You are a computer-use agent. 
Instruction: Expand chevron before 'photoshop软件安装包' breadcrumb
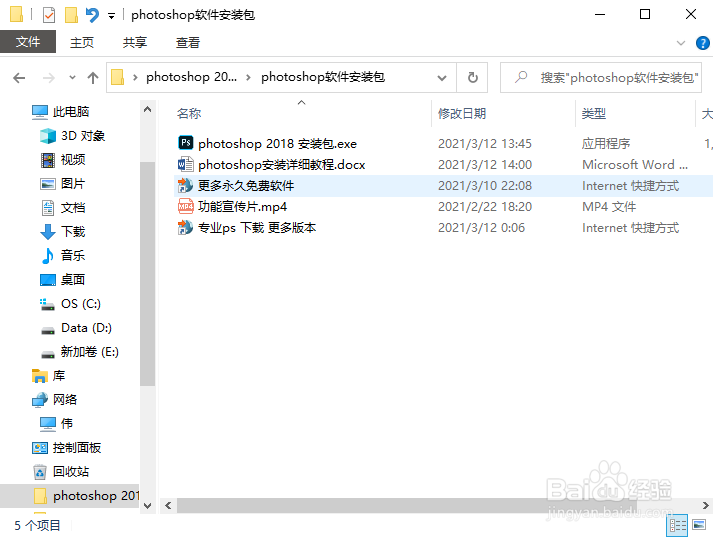coord(248,78)
